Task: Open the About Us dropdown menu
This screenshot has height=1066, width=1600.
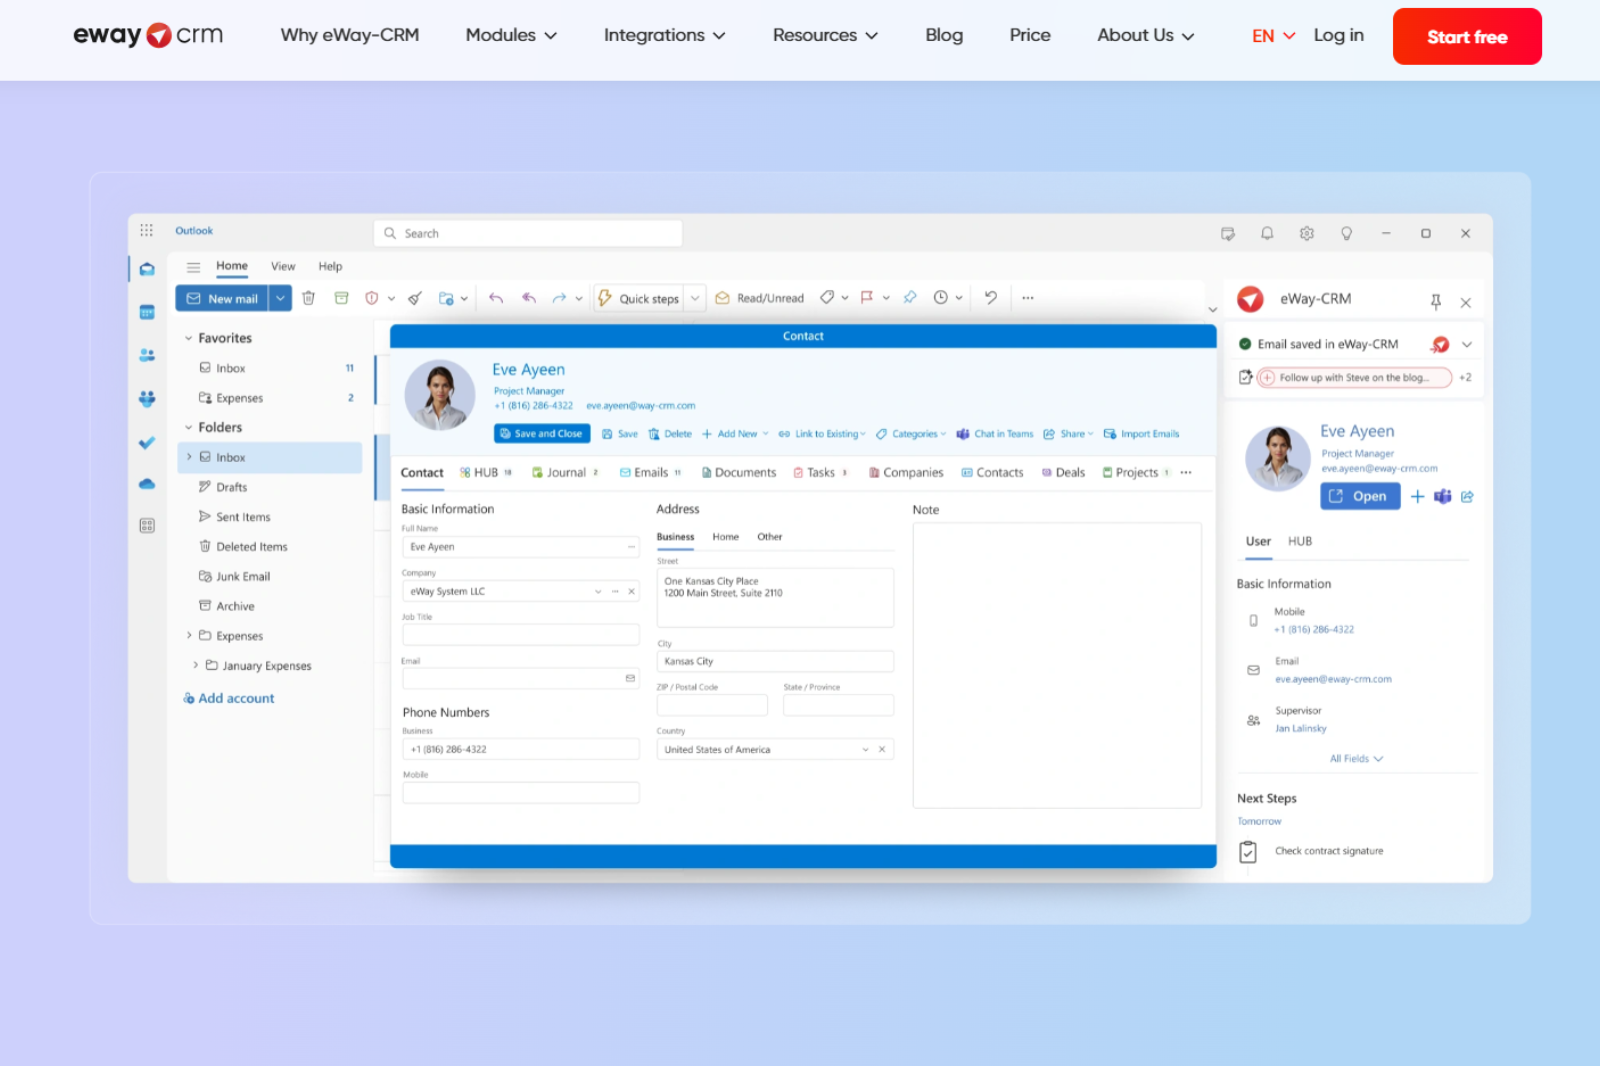Action: tap(1145, 35)
